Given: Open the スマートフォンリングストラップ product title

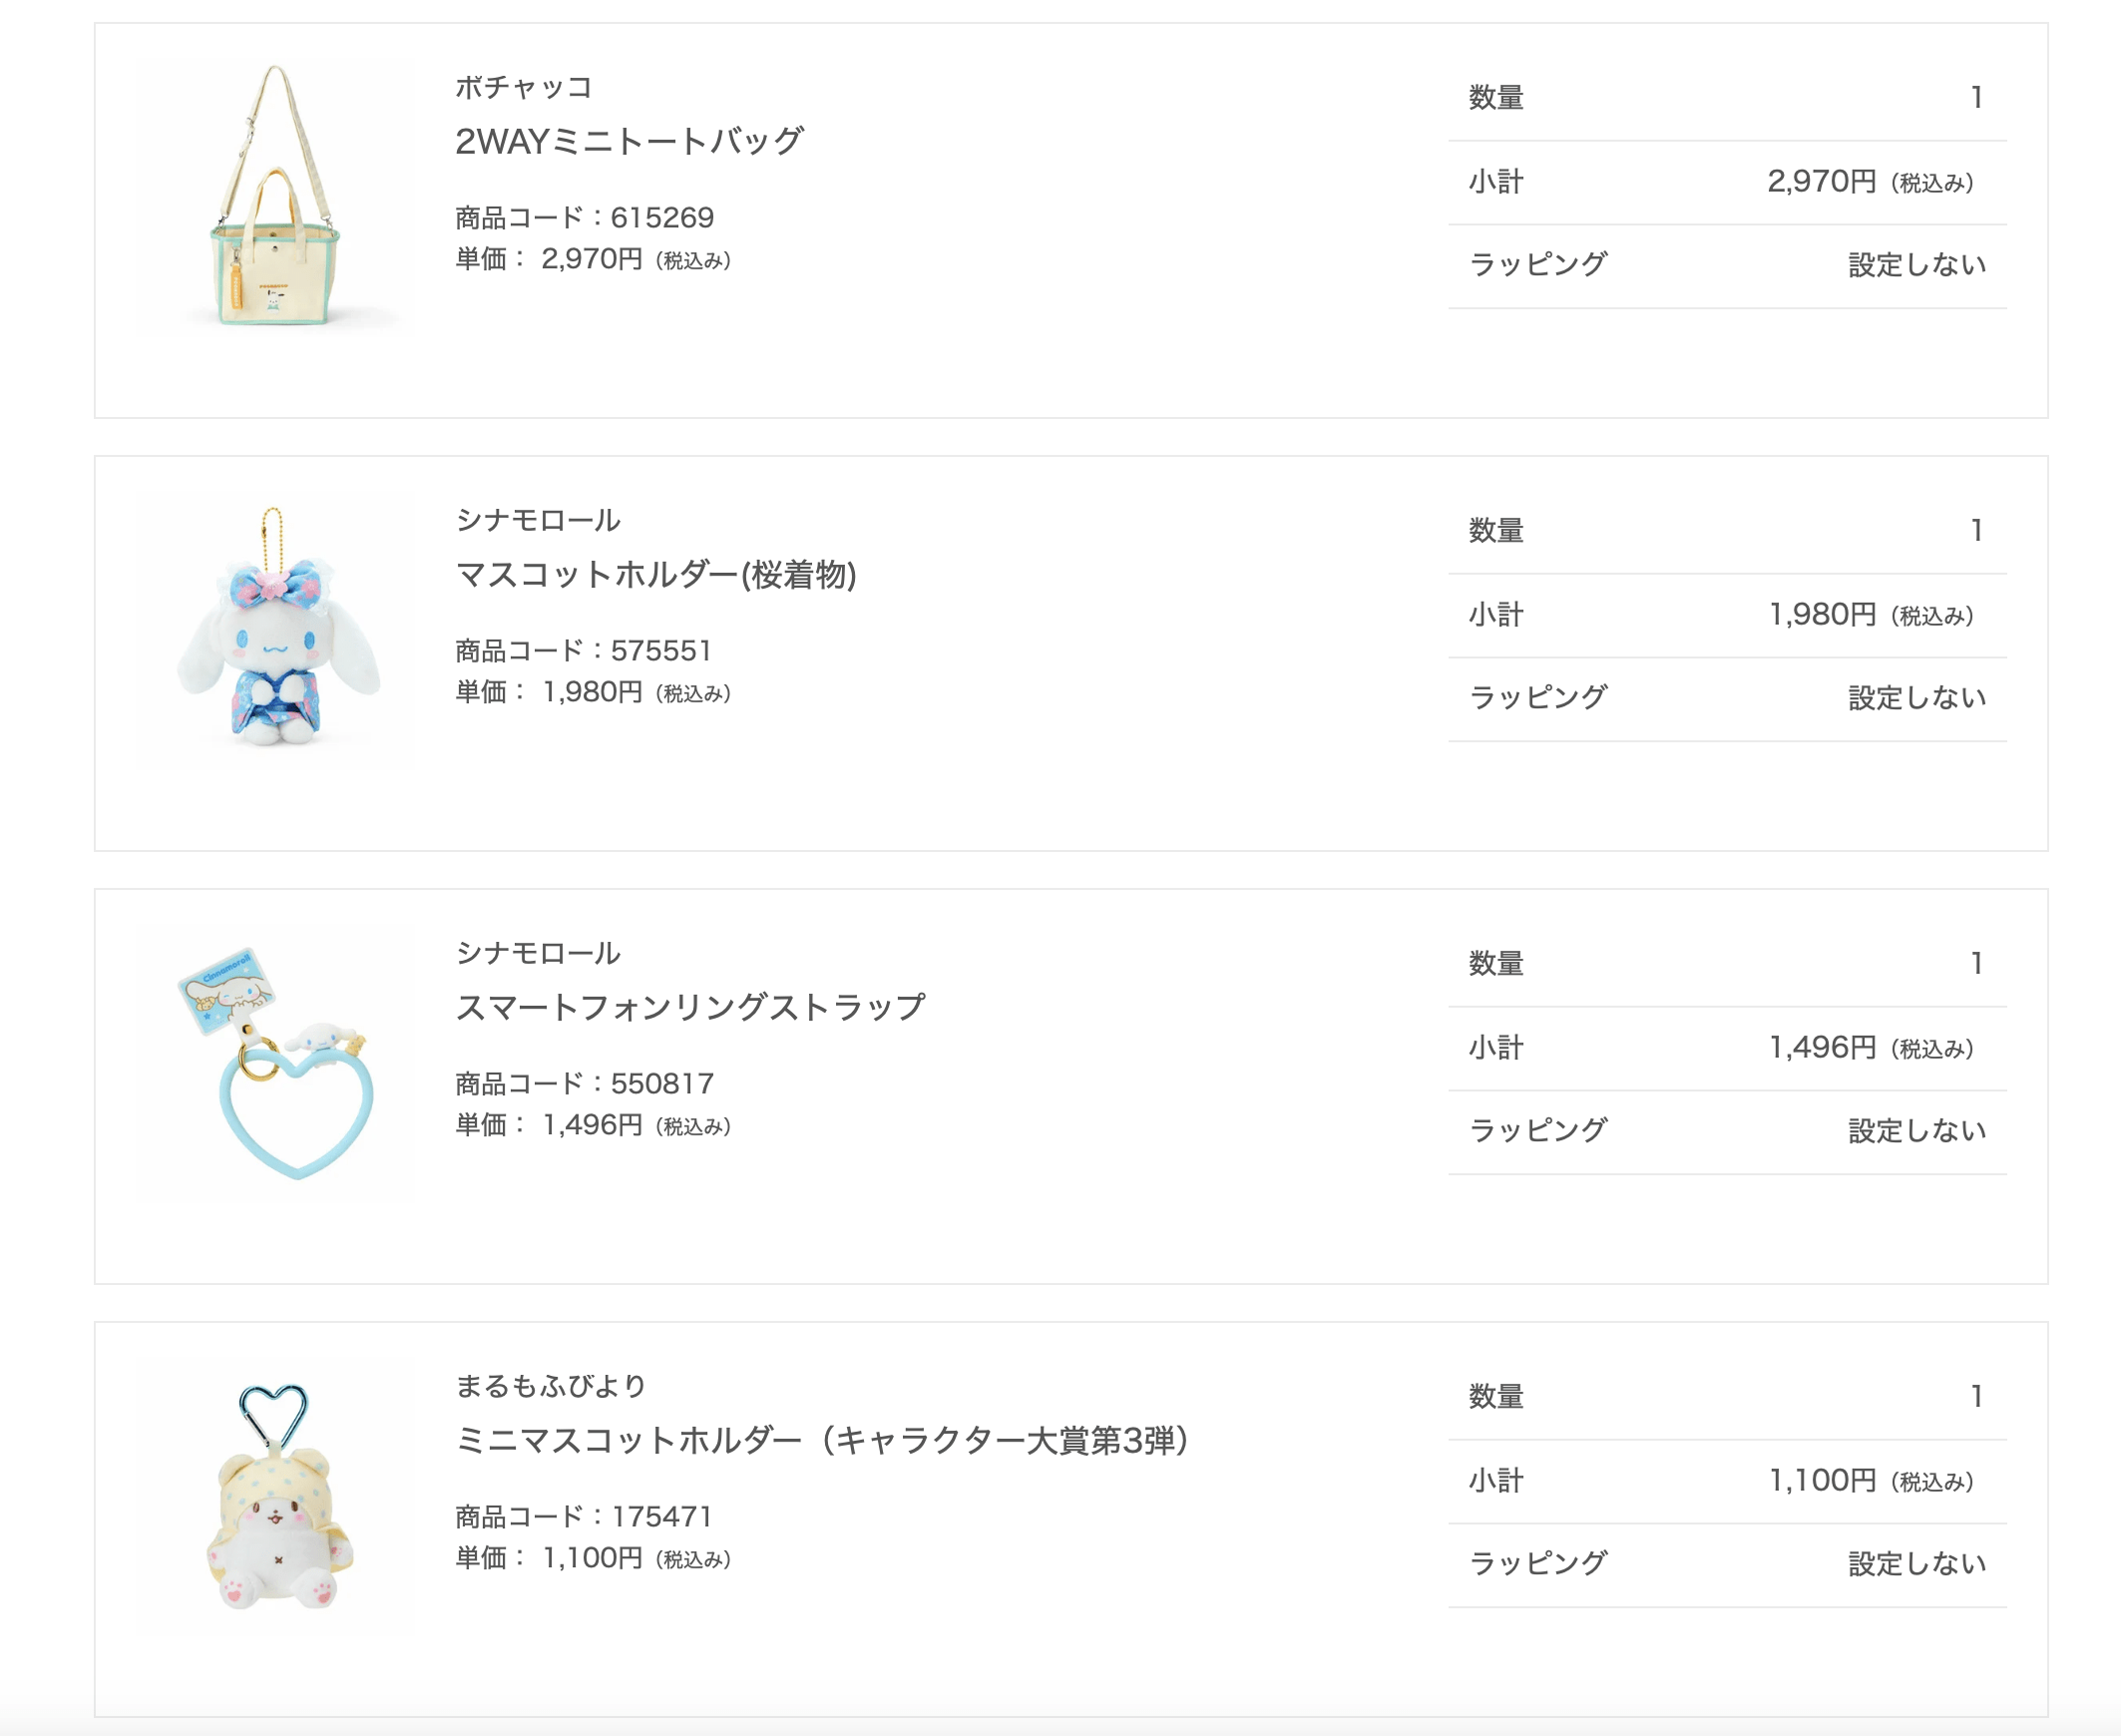Looking at the screenshot, I should tap(690, 1007).
